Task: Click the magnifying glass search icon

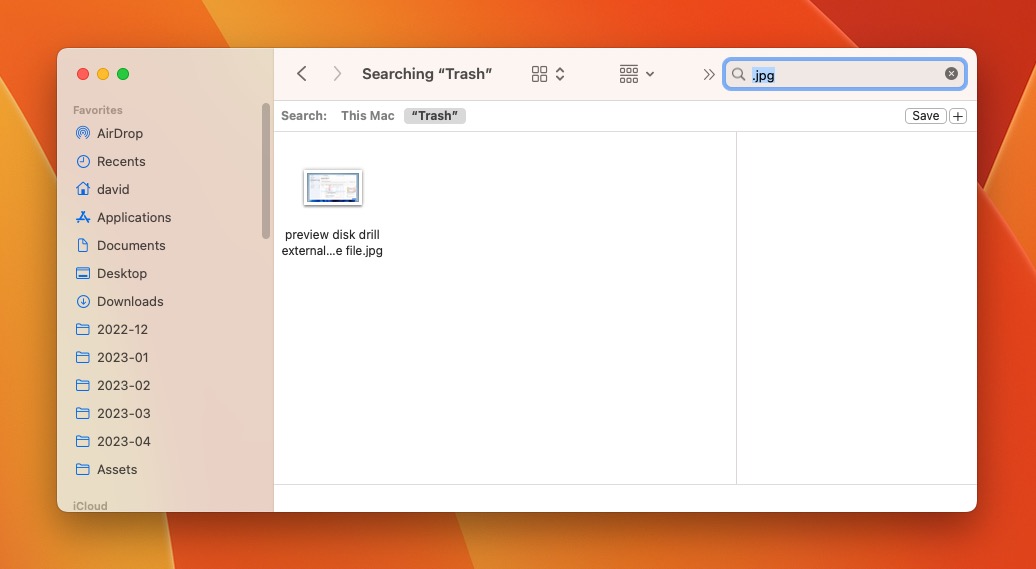Action: tap(738, 74)
